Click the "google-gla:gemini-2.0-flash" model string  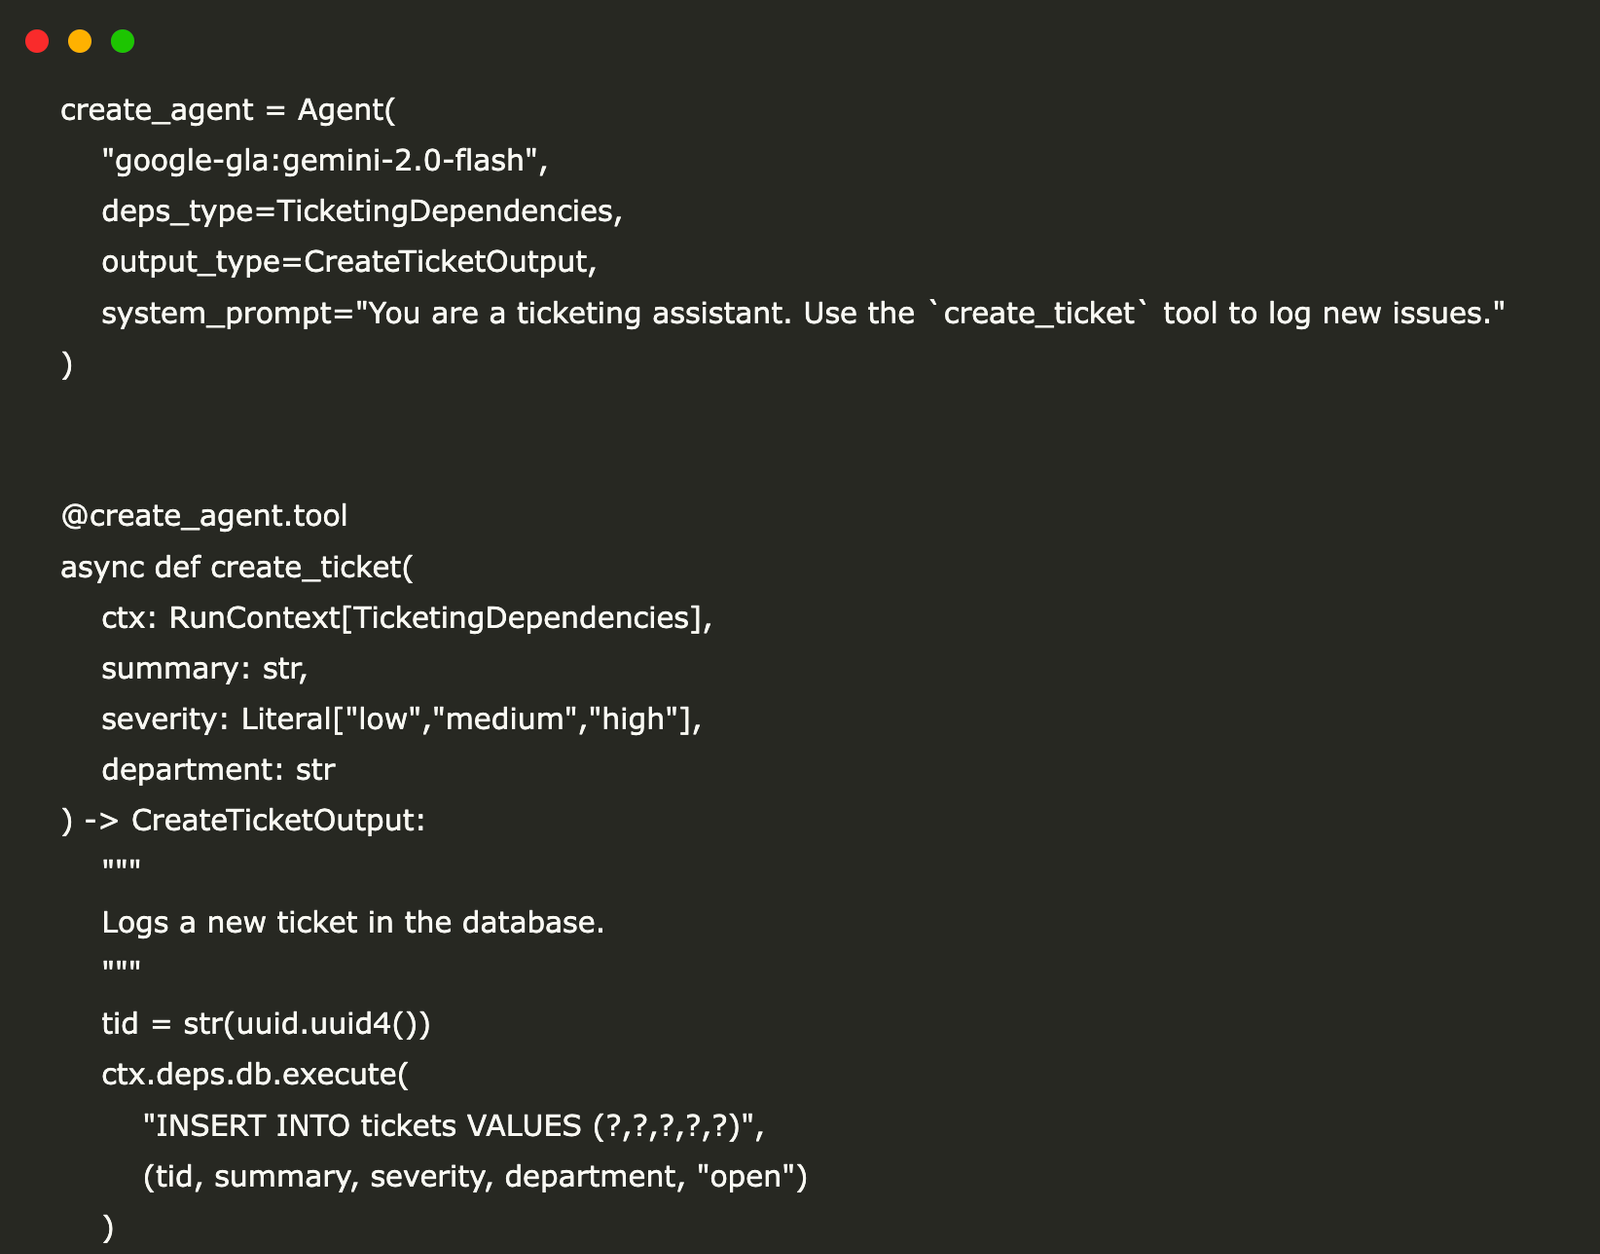pos(324,160)
